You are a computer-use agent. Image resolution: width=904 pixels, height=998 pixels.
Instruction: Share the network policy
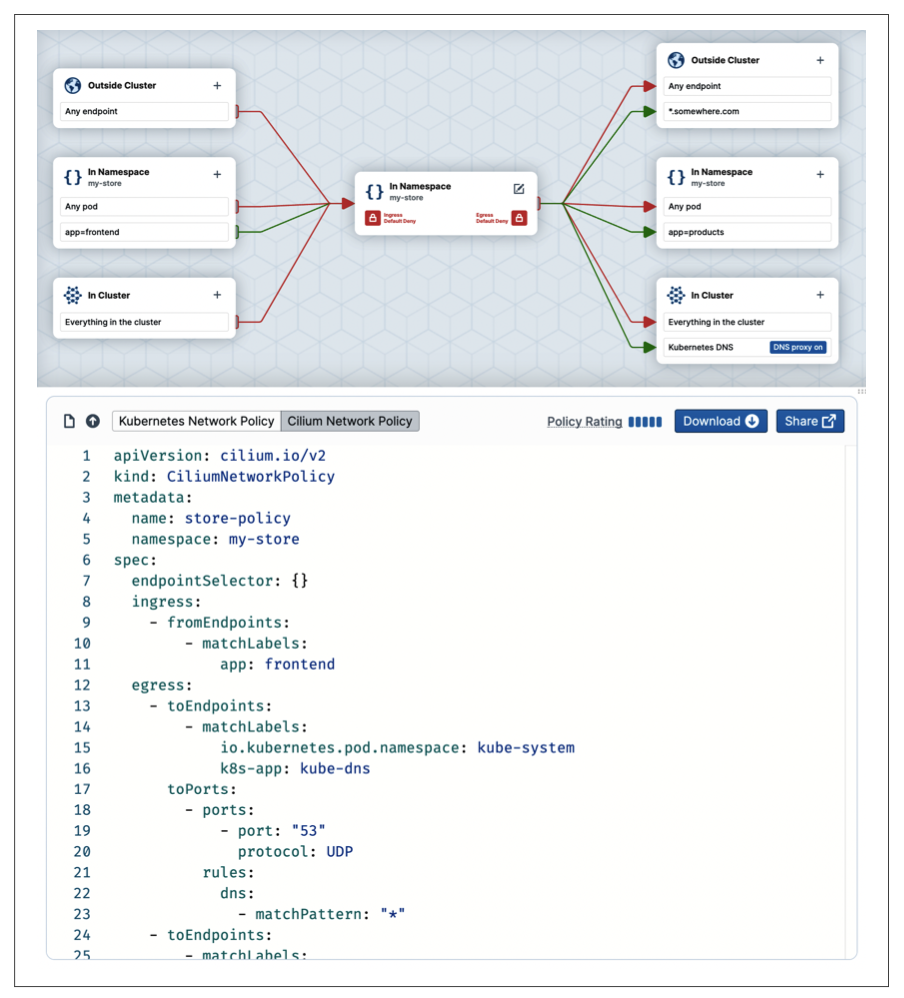point(810,421)
